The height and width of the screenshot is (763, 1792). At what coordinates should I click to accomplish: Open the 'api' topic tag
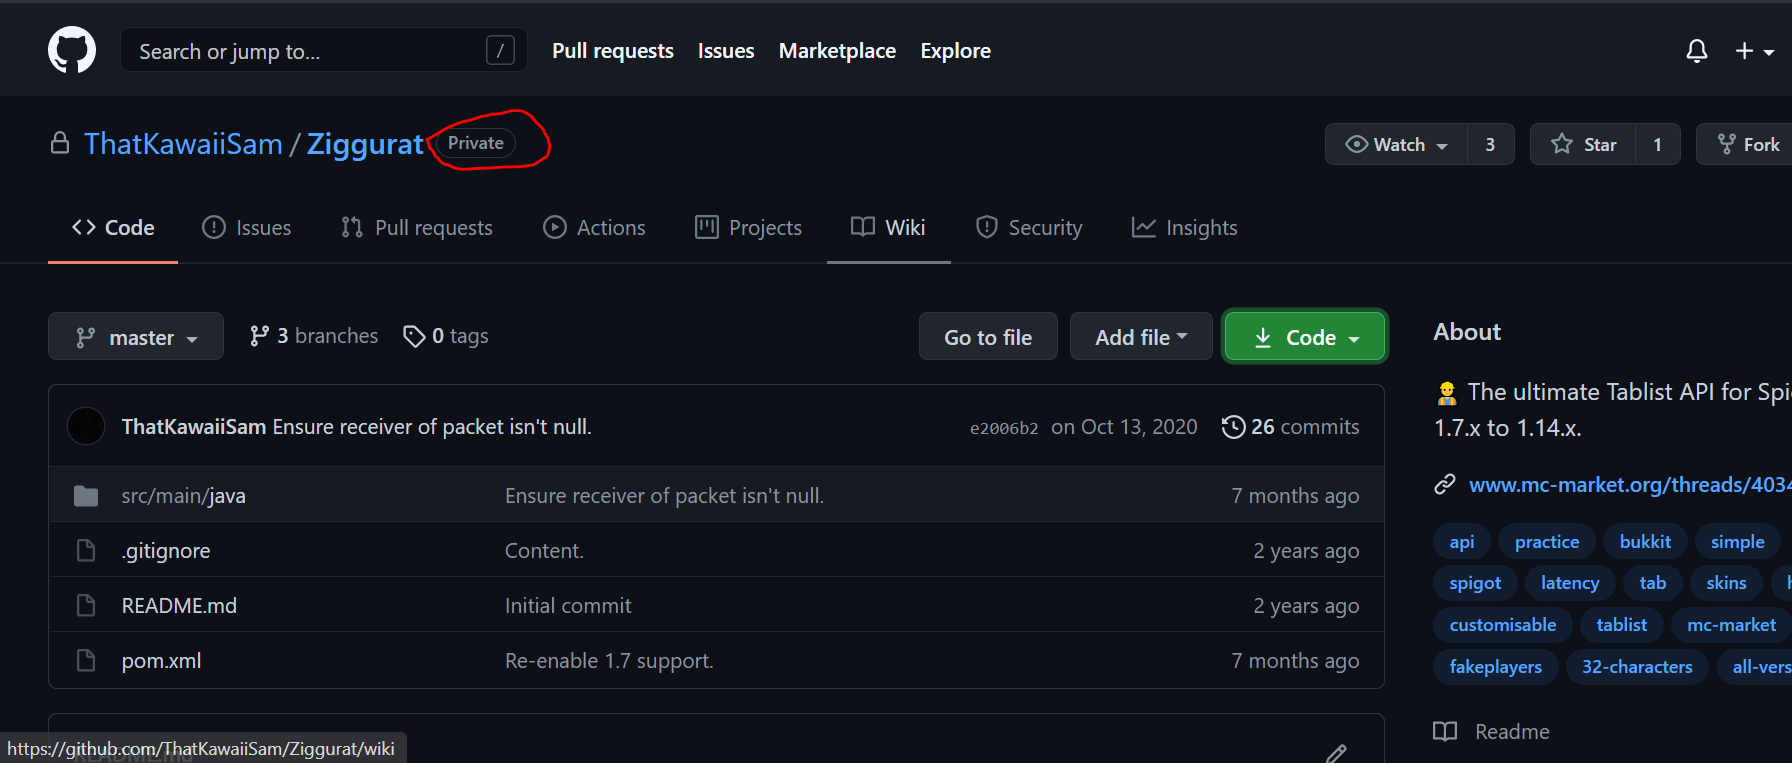point(1462,542)
